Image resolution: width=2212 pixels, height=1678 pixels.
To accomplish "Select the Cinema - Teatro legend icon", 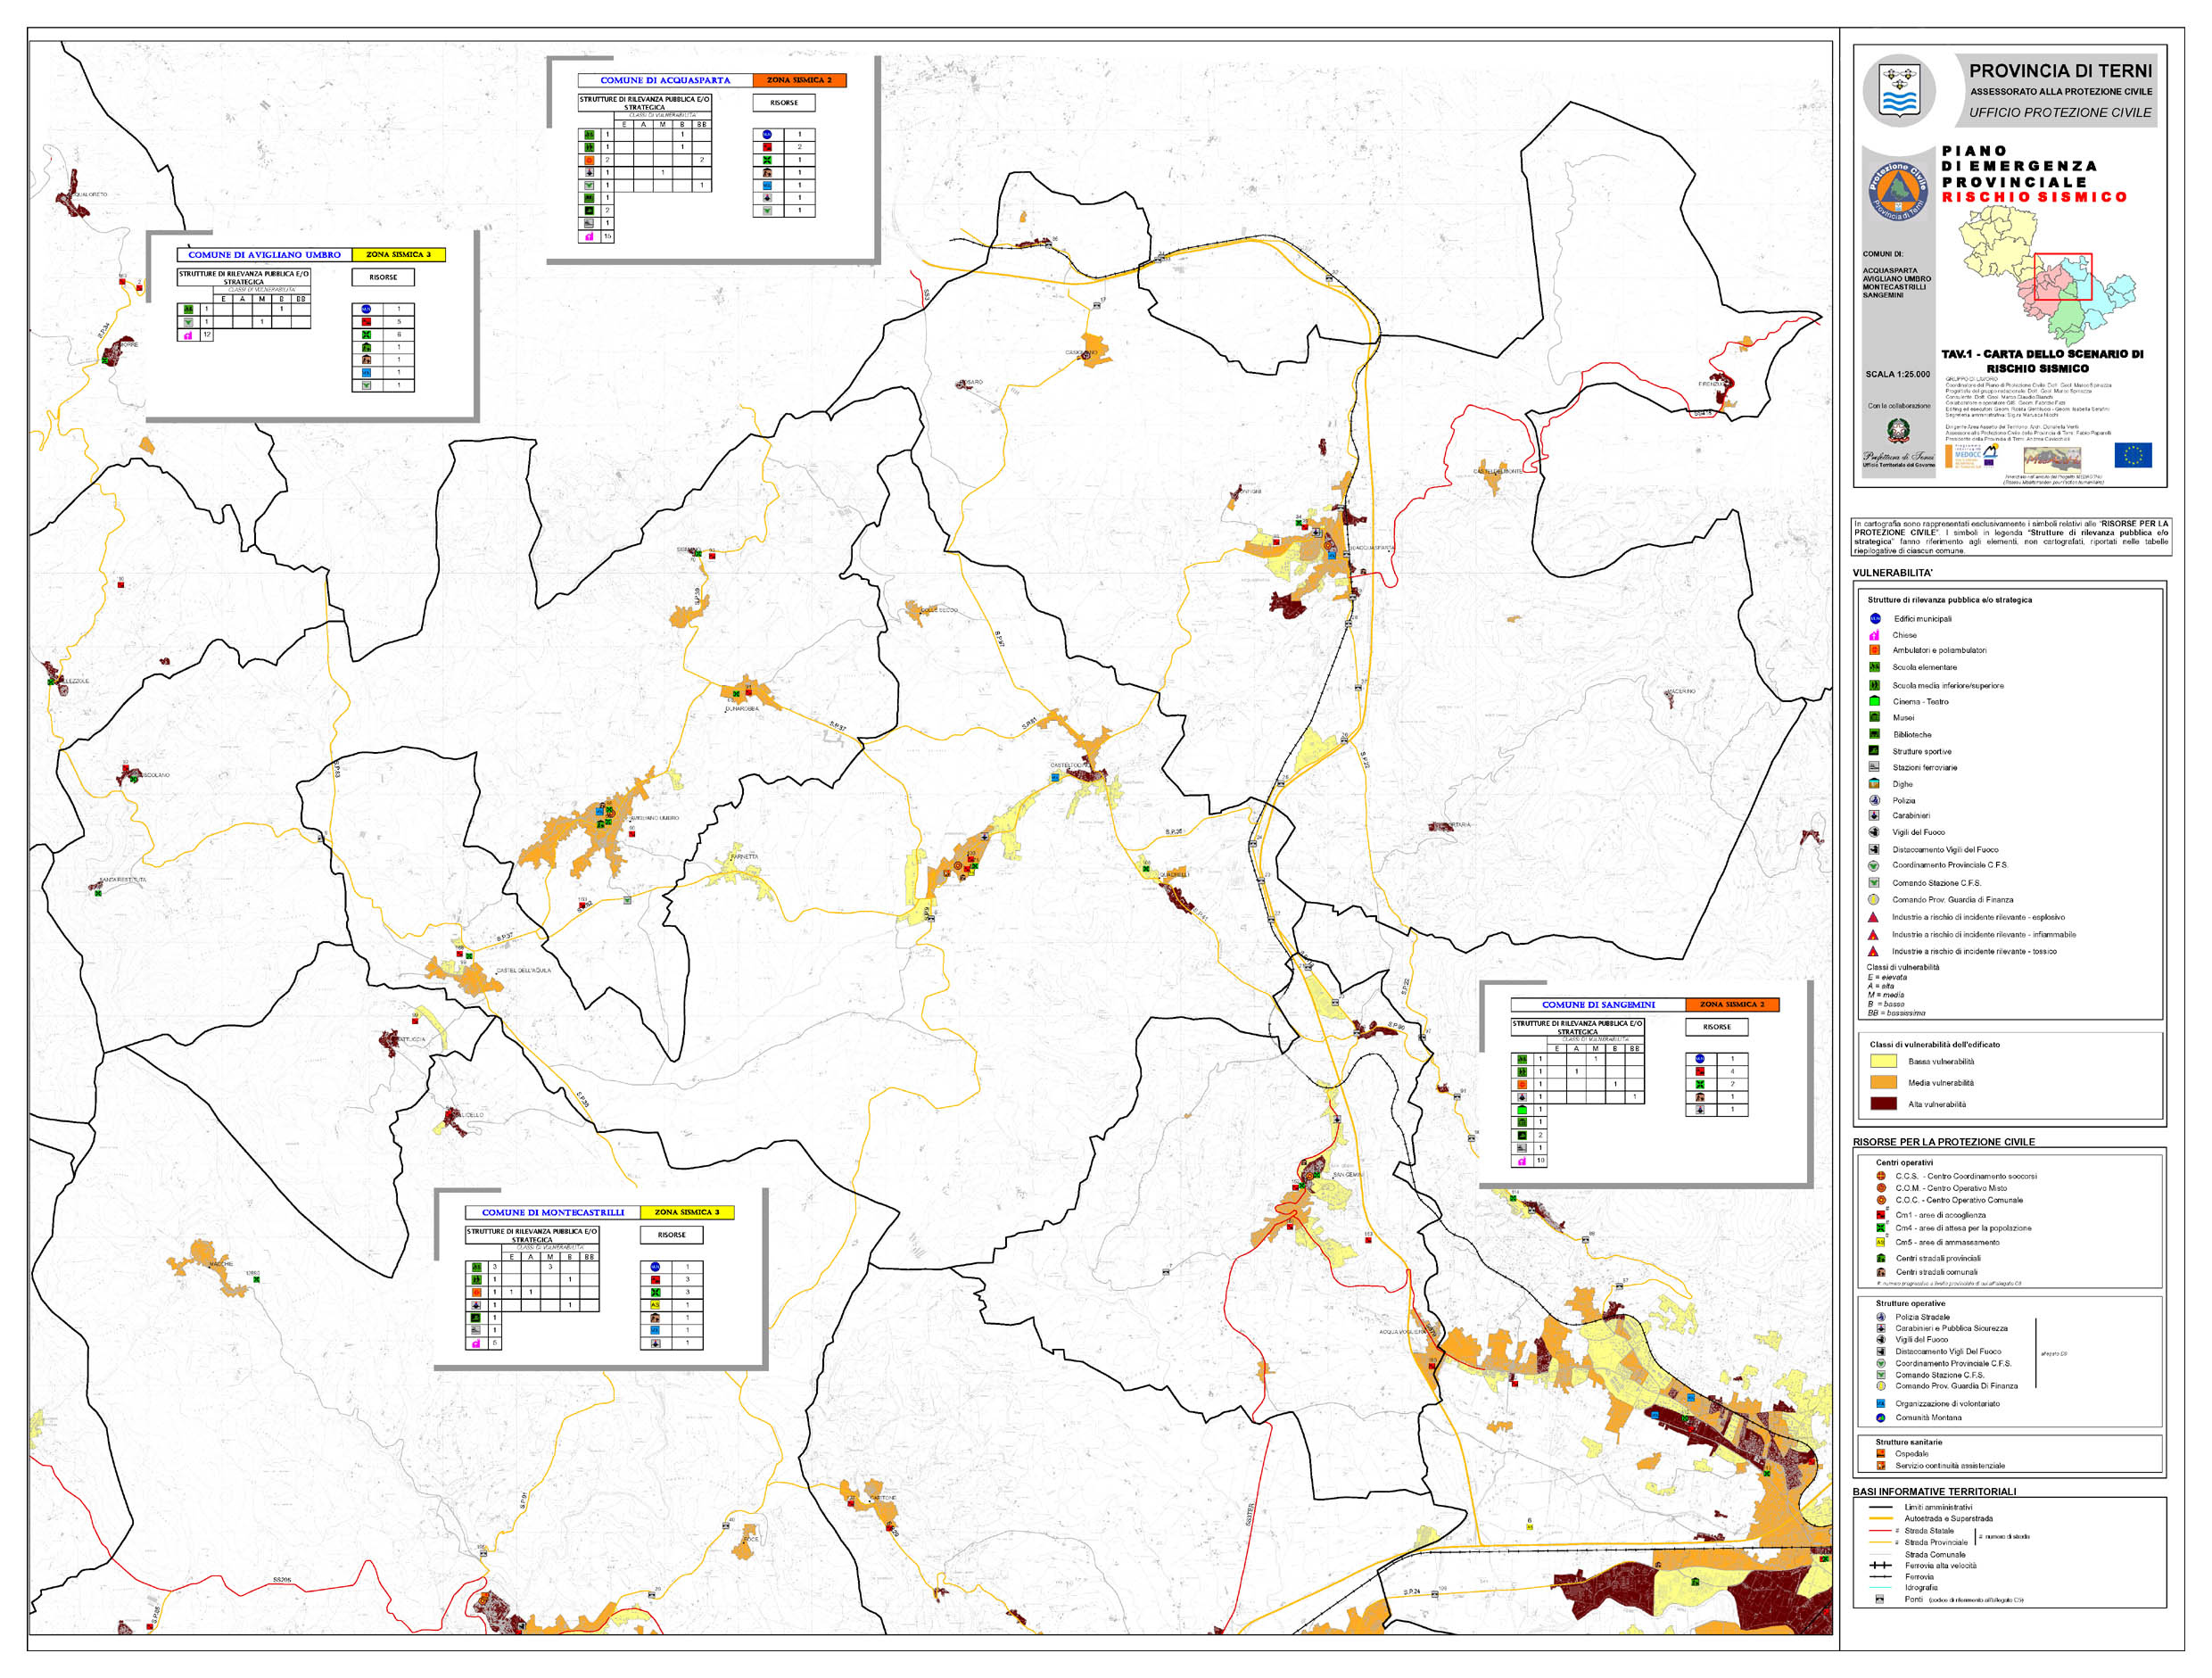I will click(1875, 701).
